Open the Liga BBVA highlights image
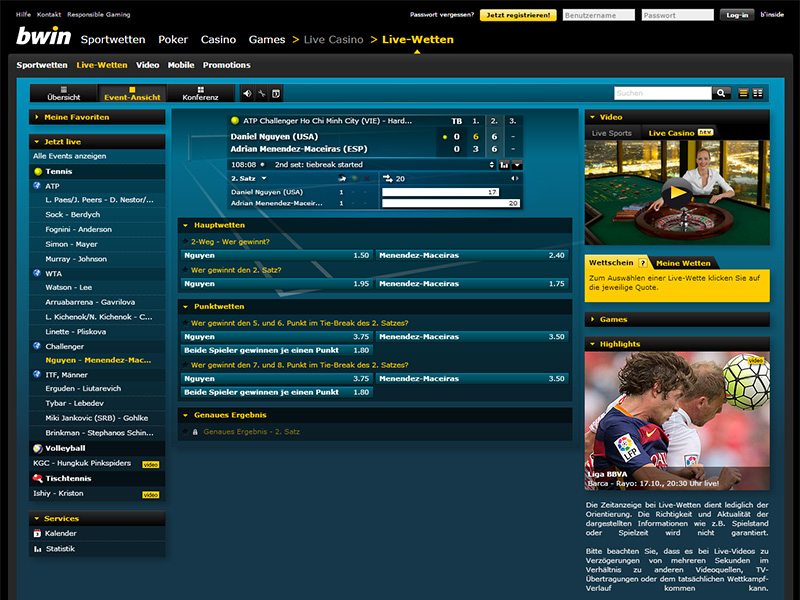The width and height of the screenshot is (800, 600). 677,421
